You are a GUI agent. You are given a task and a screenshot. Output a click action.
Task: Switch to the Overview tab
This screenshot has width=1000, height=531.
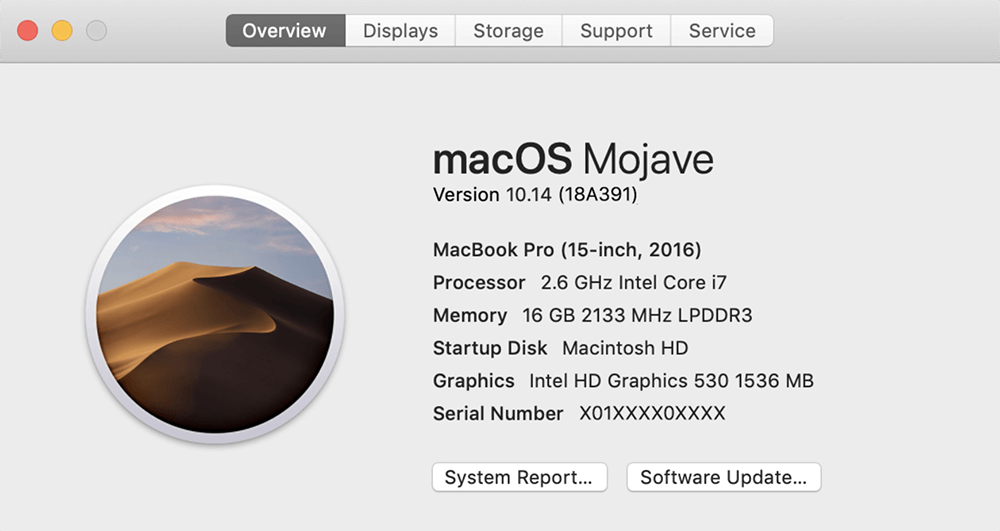(285, 31)
